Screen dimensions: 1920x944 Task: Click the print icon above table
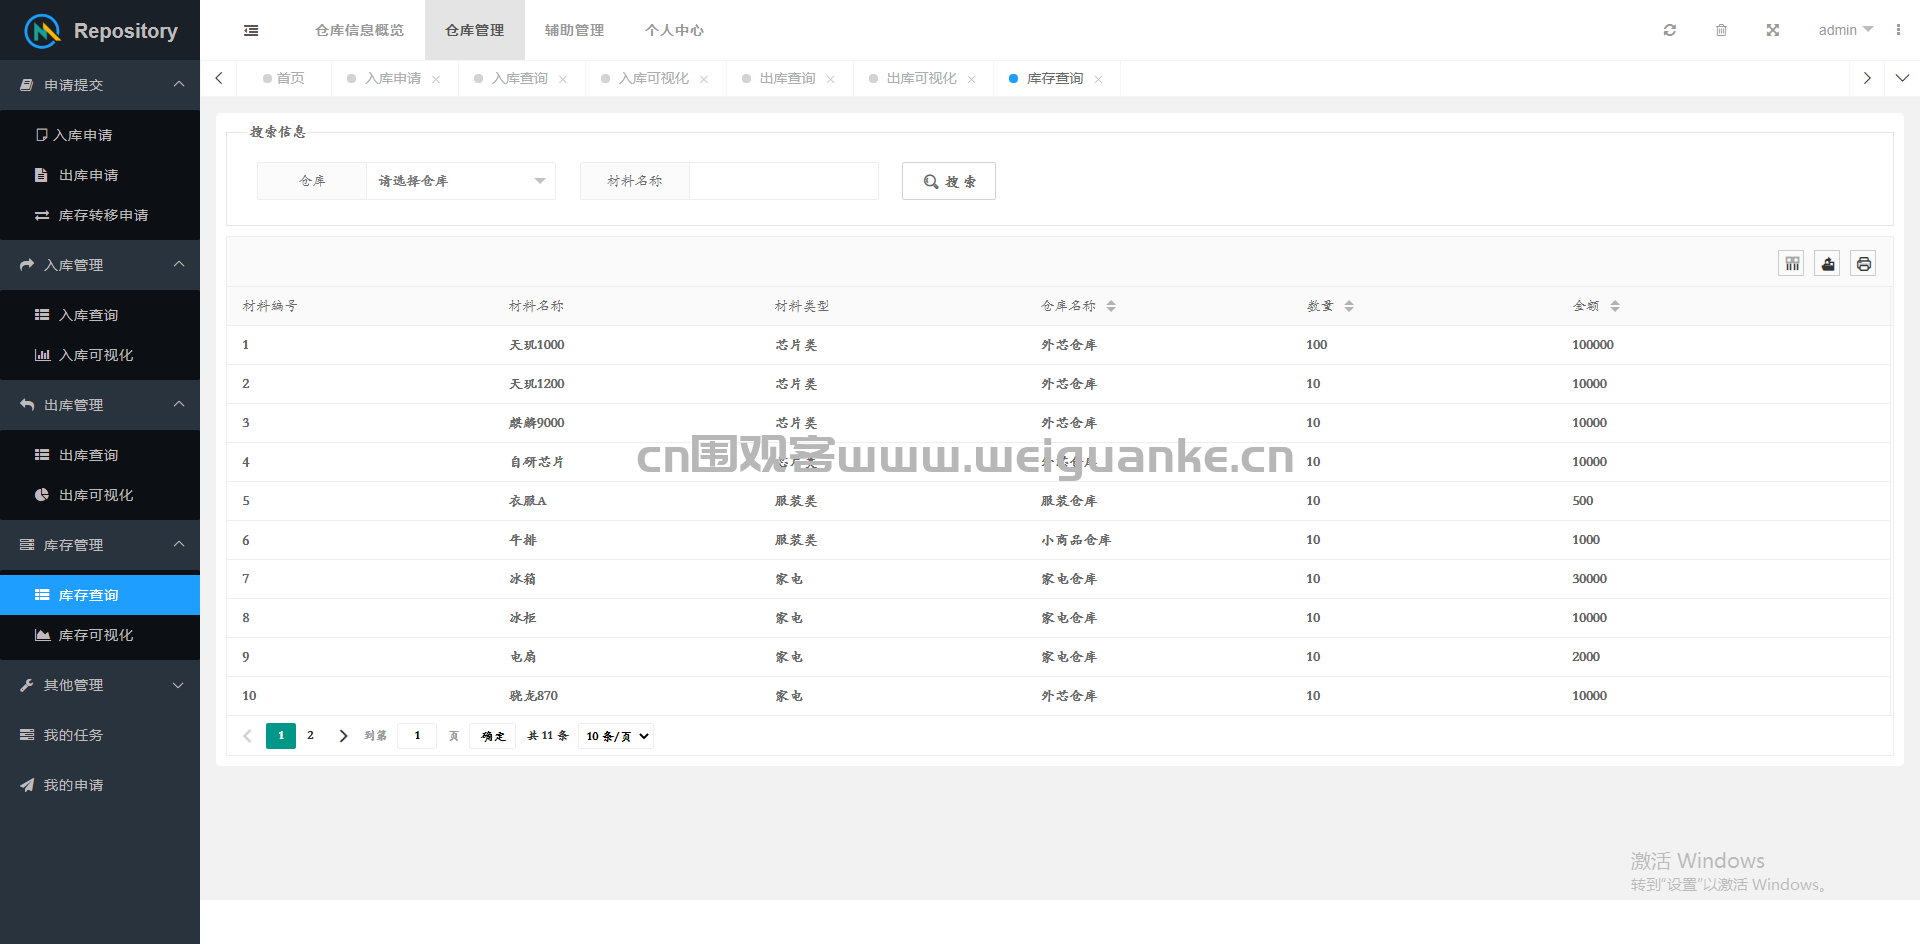coord(1863,264)
